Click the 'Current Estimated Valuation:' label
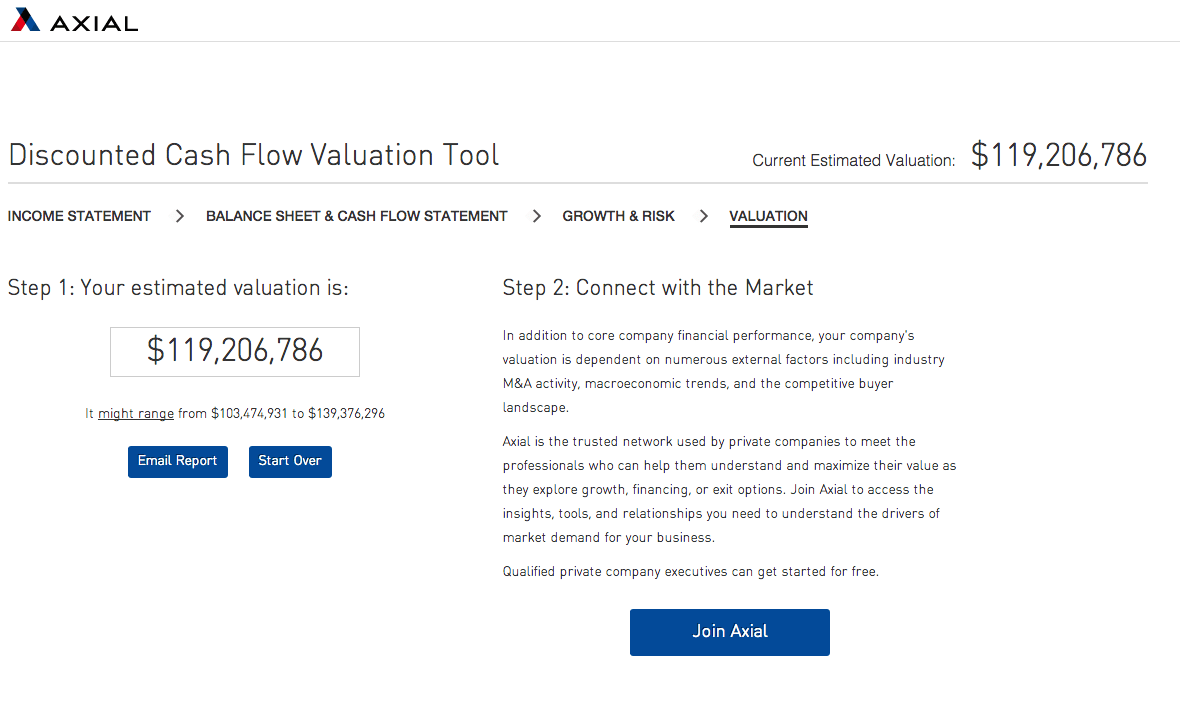The width and height of the screenshot is (1180, 703). (x=853, y=160)
